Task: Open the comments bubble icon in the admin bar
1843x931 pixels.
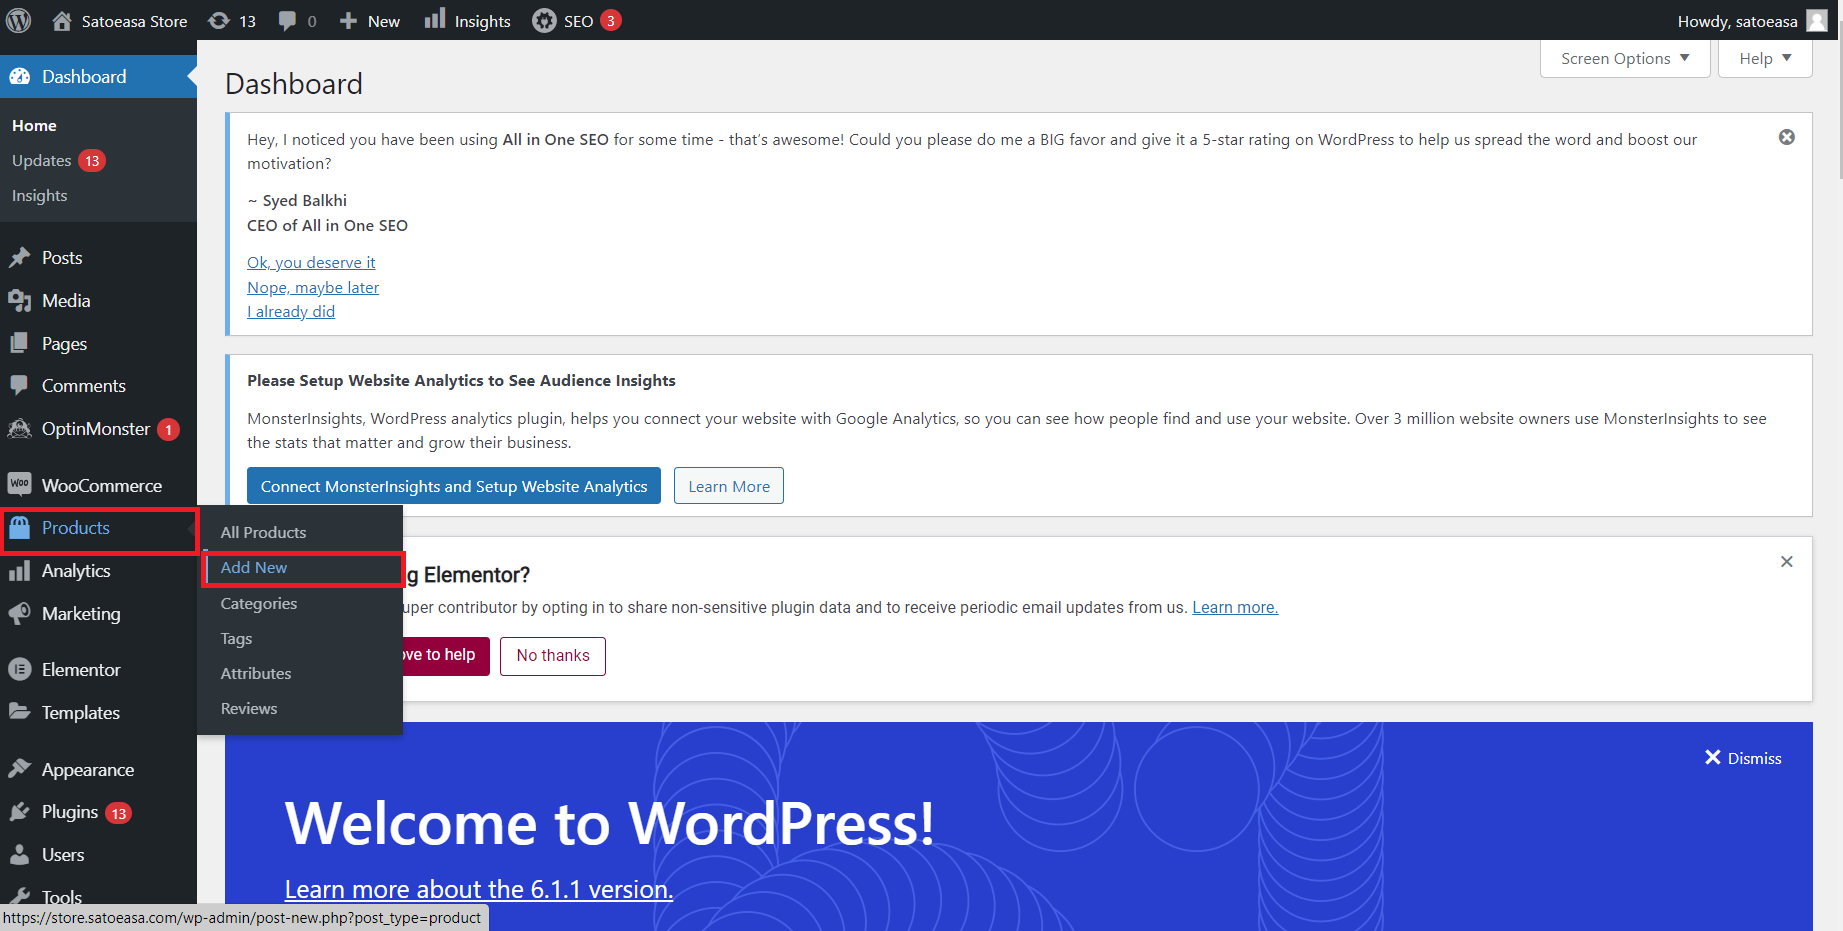Action: click(x=287, y=20)
